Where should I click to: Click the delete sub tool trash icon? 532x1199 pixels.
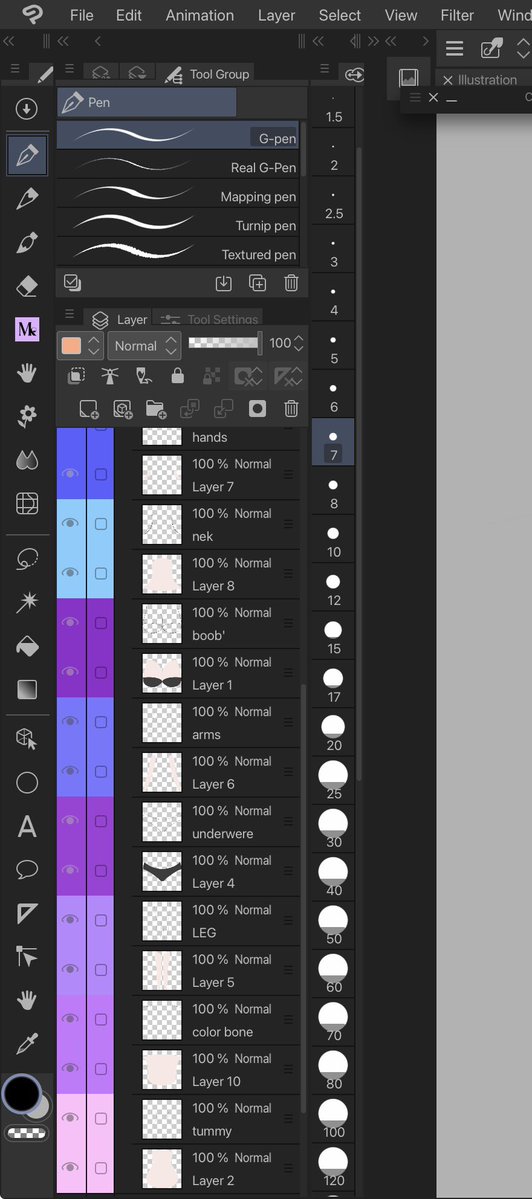[291, 283]
